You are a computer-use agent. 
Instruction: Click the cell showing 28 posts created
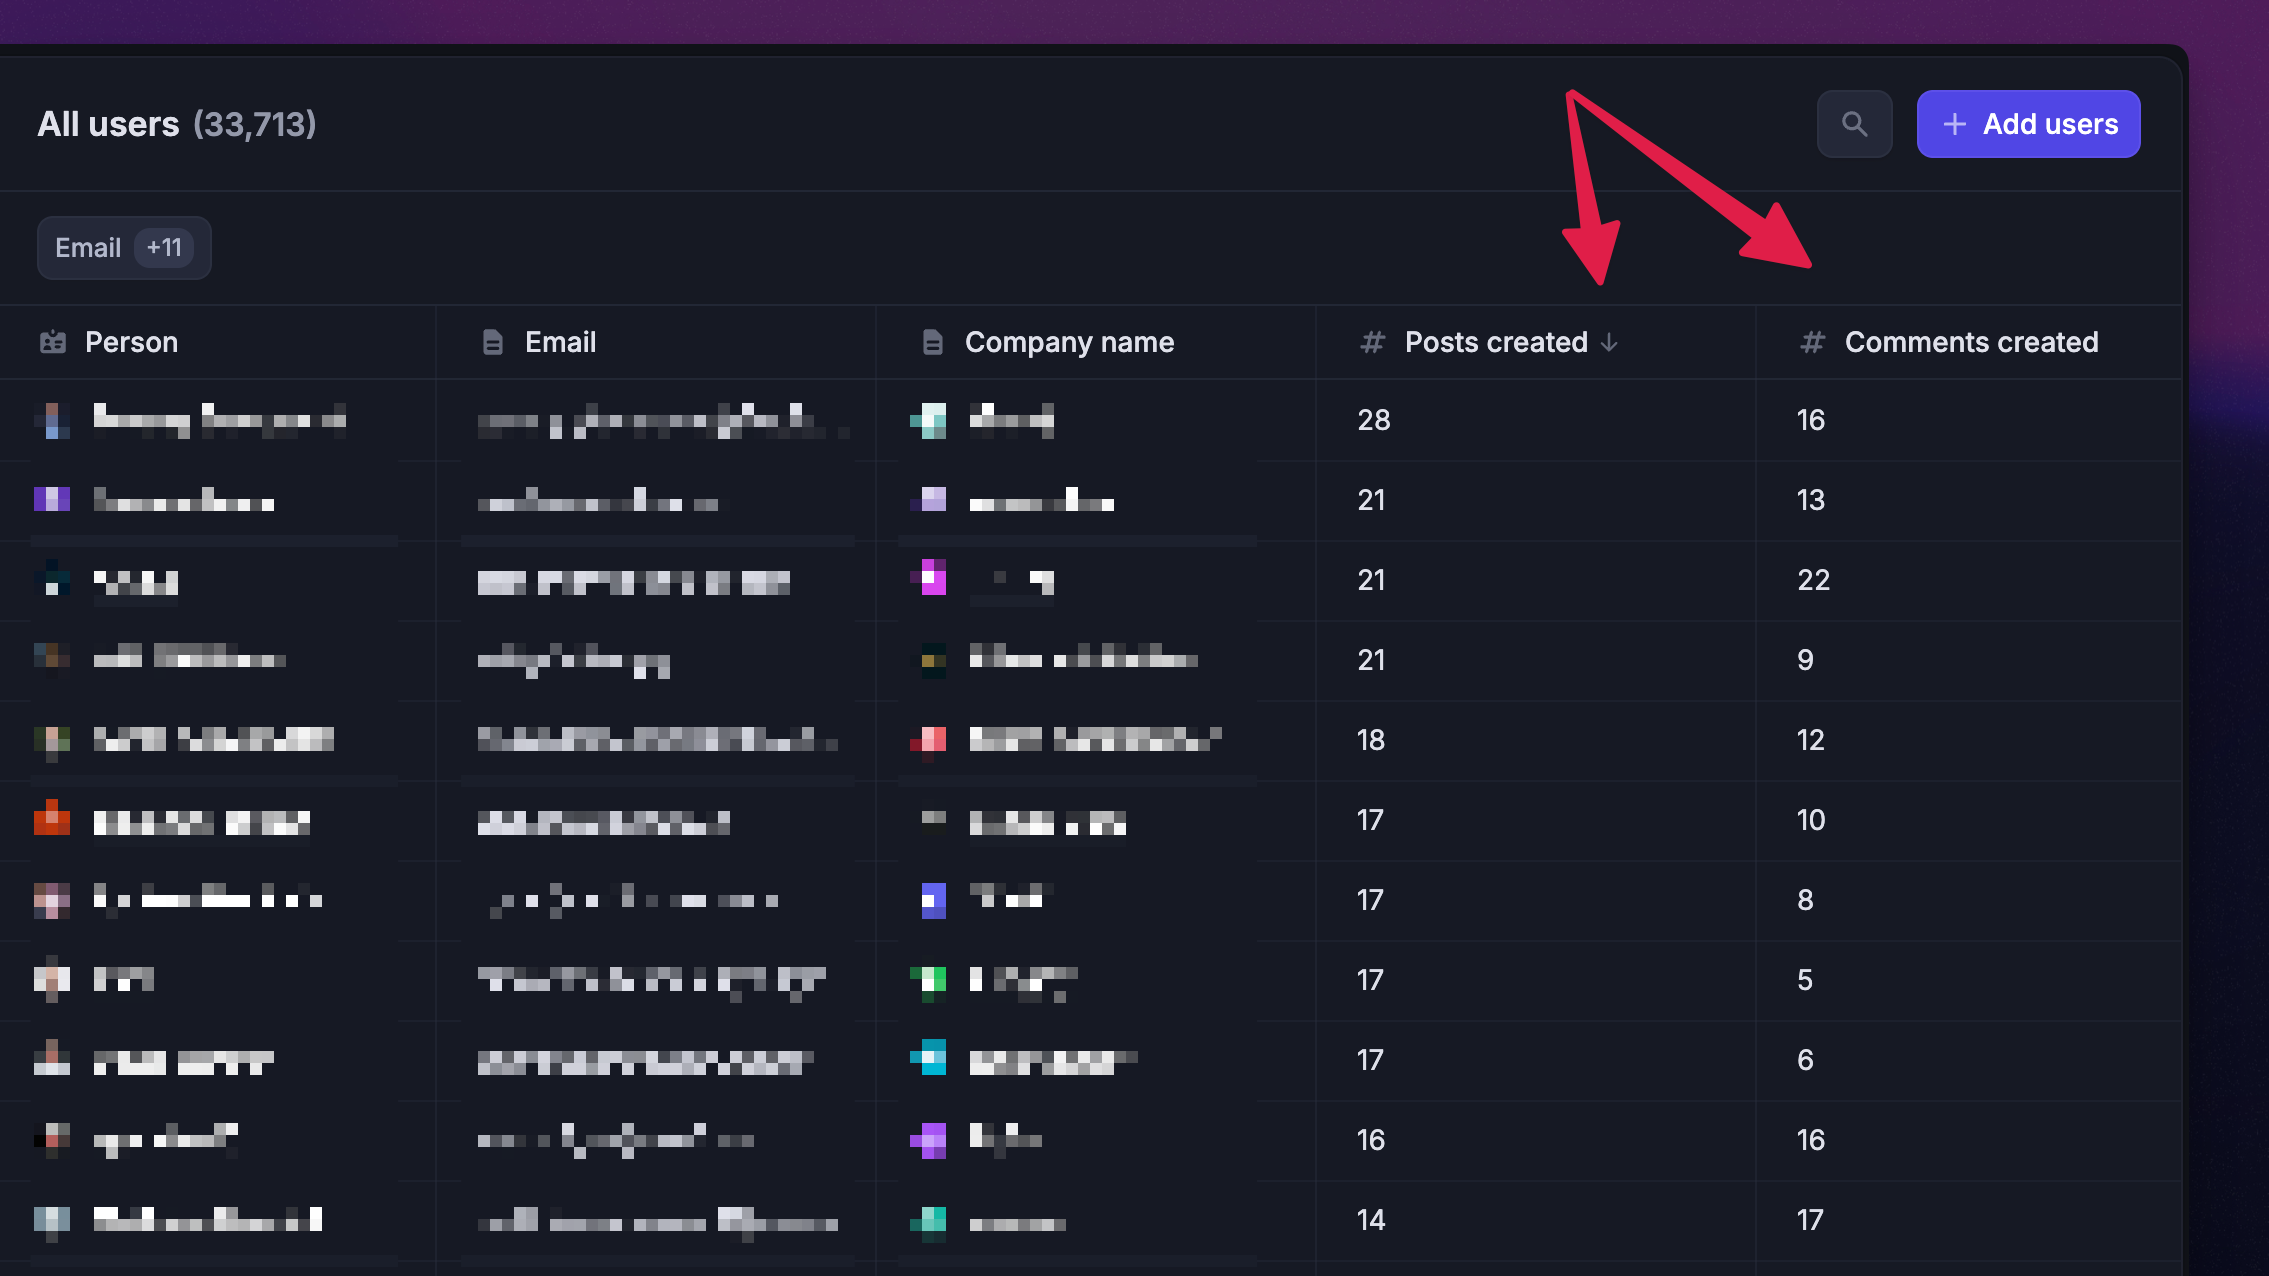pos(1374,420)
